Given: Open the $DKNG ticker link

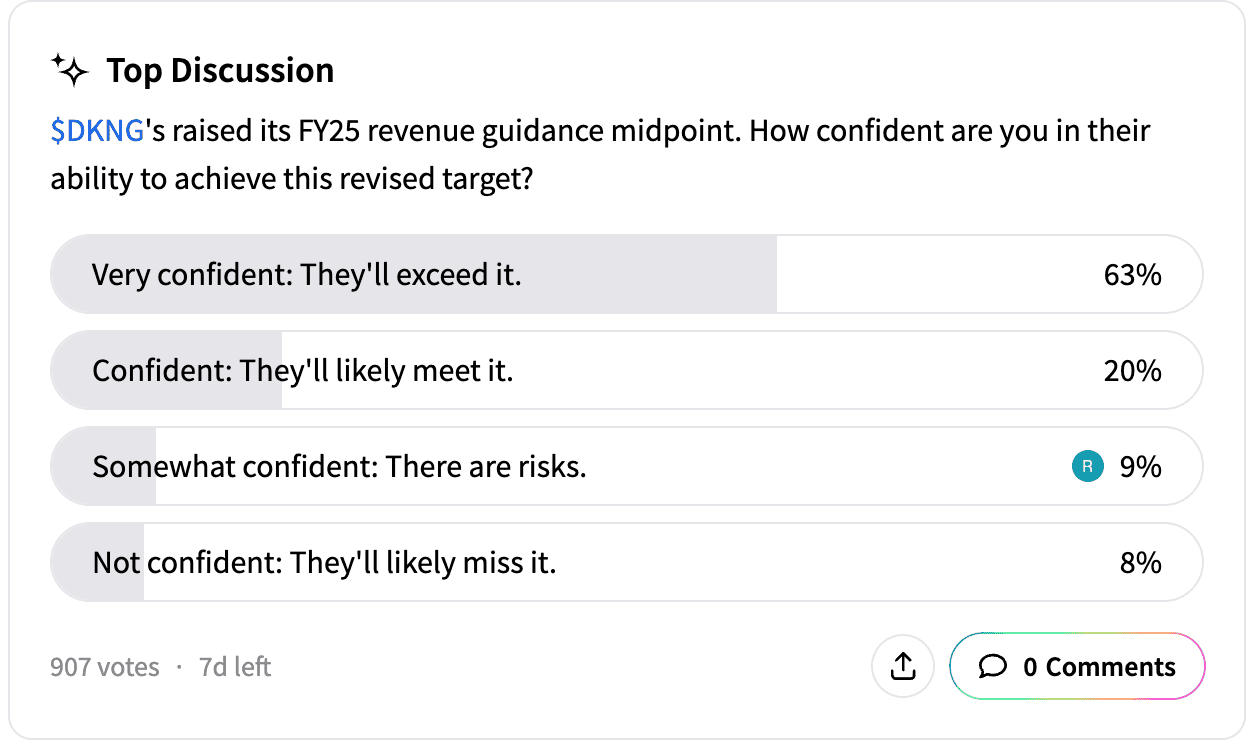Looking at the screenshot, I should [98, 131].
